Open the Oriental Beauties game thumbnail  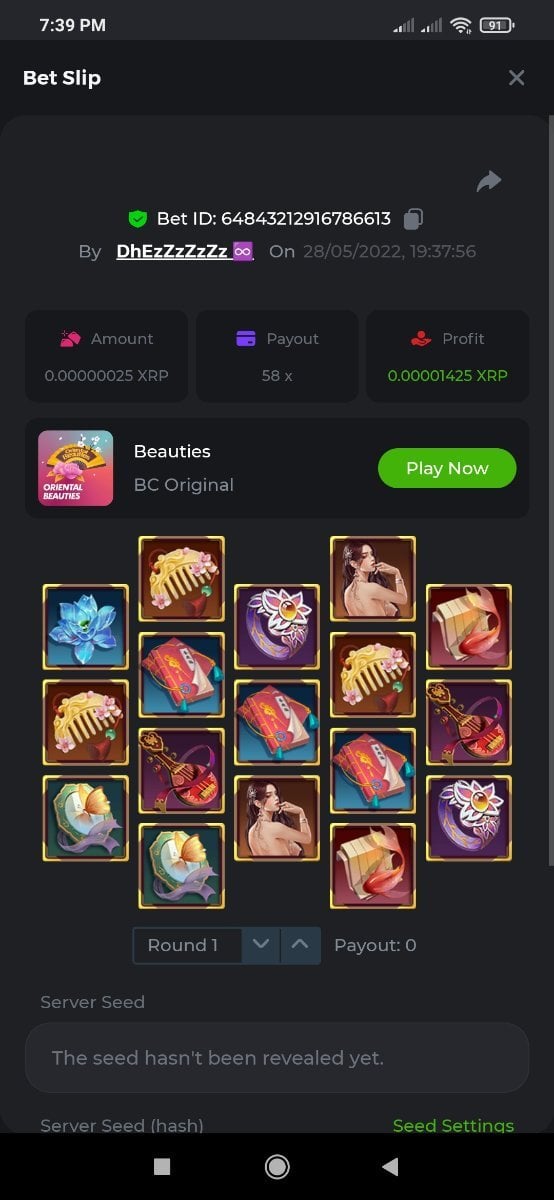pos(76,468)
